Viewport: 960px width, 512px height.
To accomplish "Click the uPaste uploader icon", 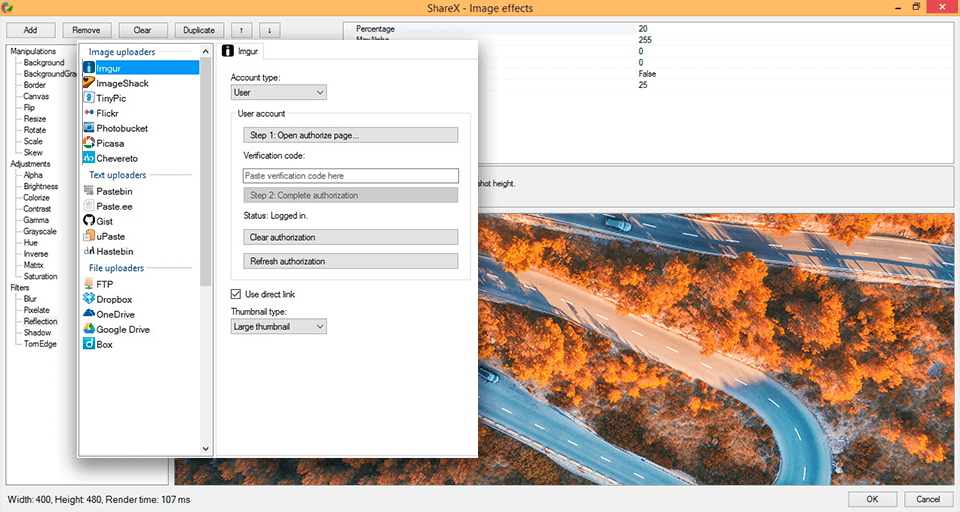I will pyautogui.click(x=89, y=236).
